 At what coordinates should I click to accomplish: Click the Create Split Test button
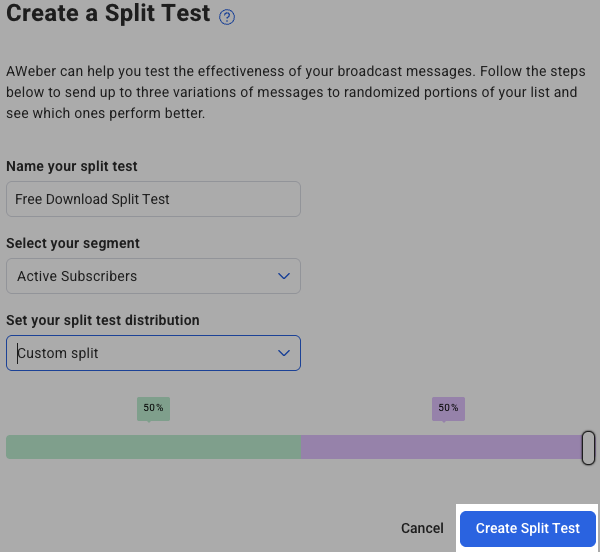click(527, 528)
